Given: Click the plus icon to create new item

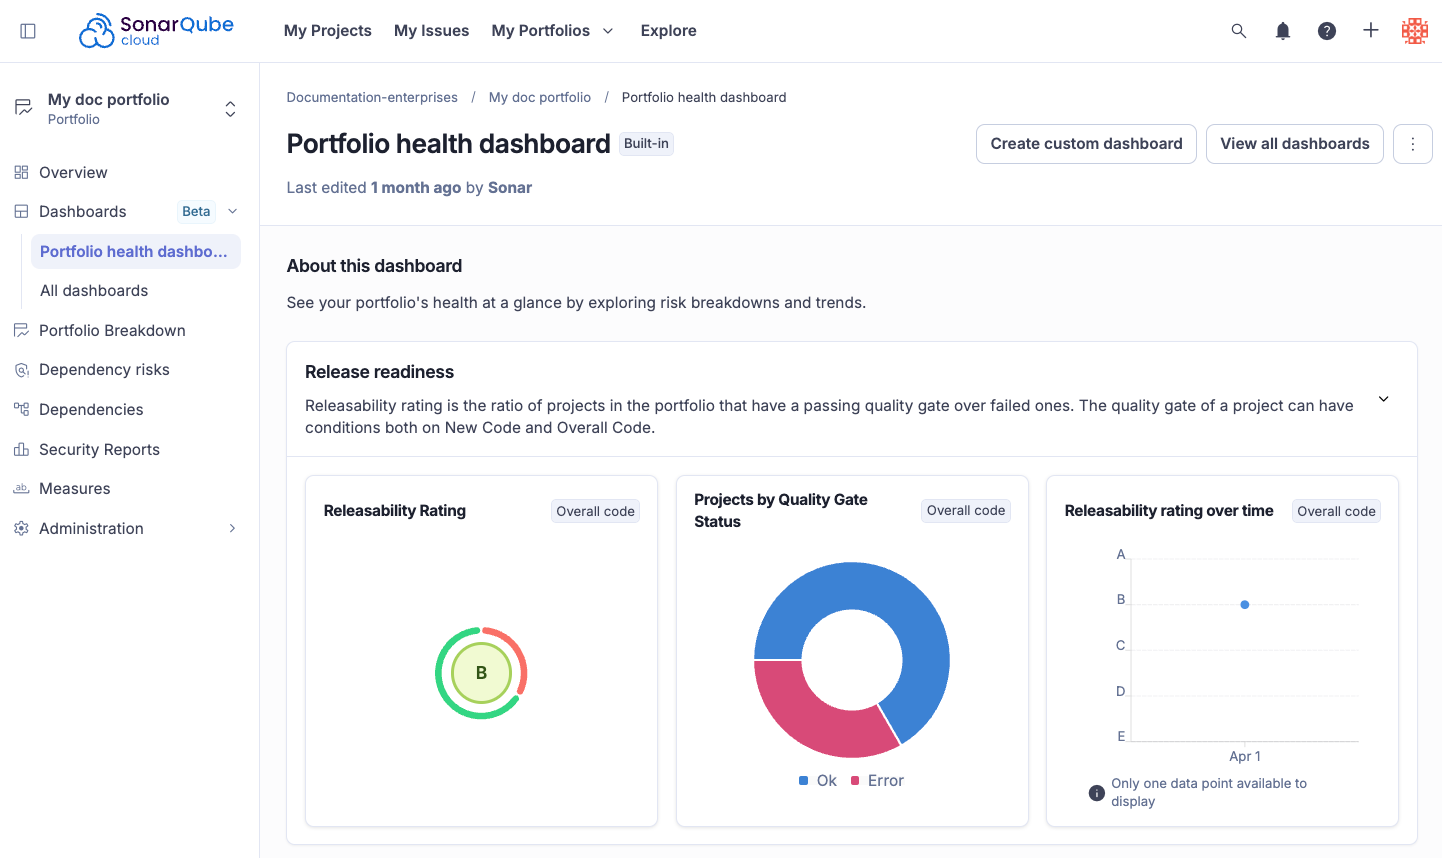Looking at the screenshot, I should point(1370,30).
